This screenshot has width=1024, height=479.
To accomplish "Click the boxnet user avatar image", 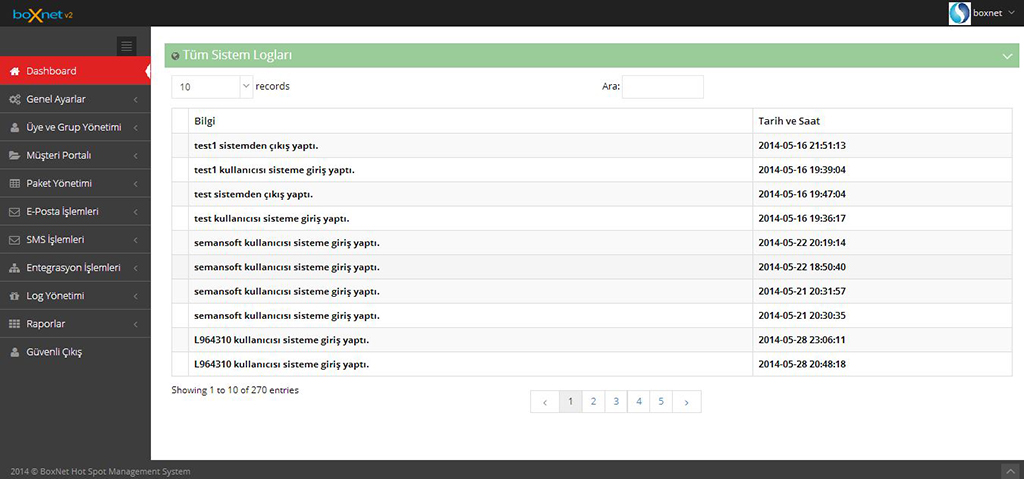I will point(959,13).
